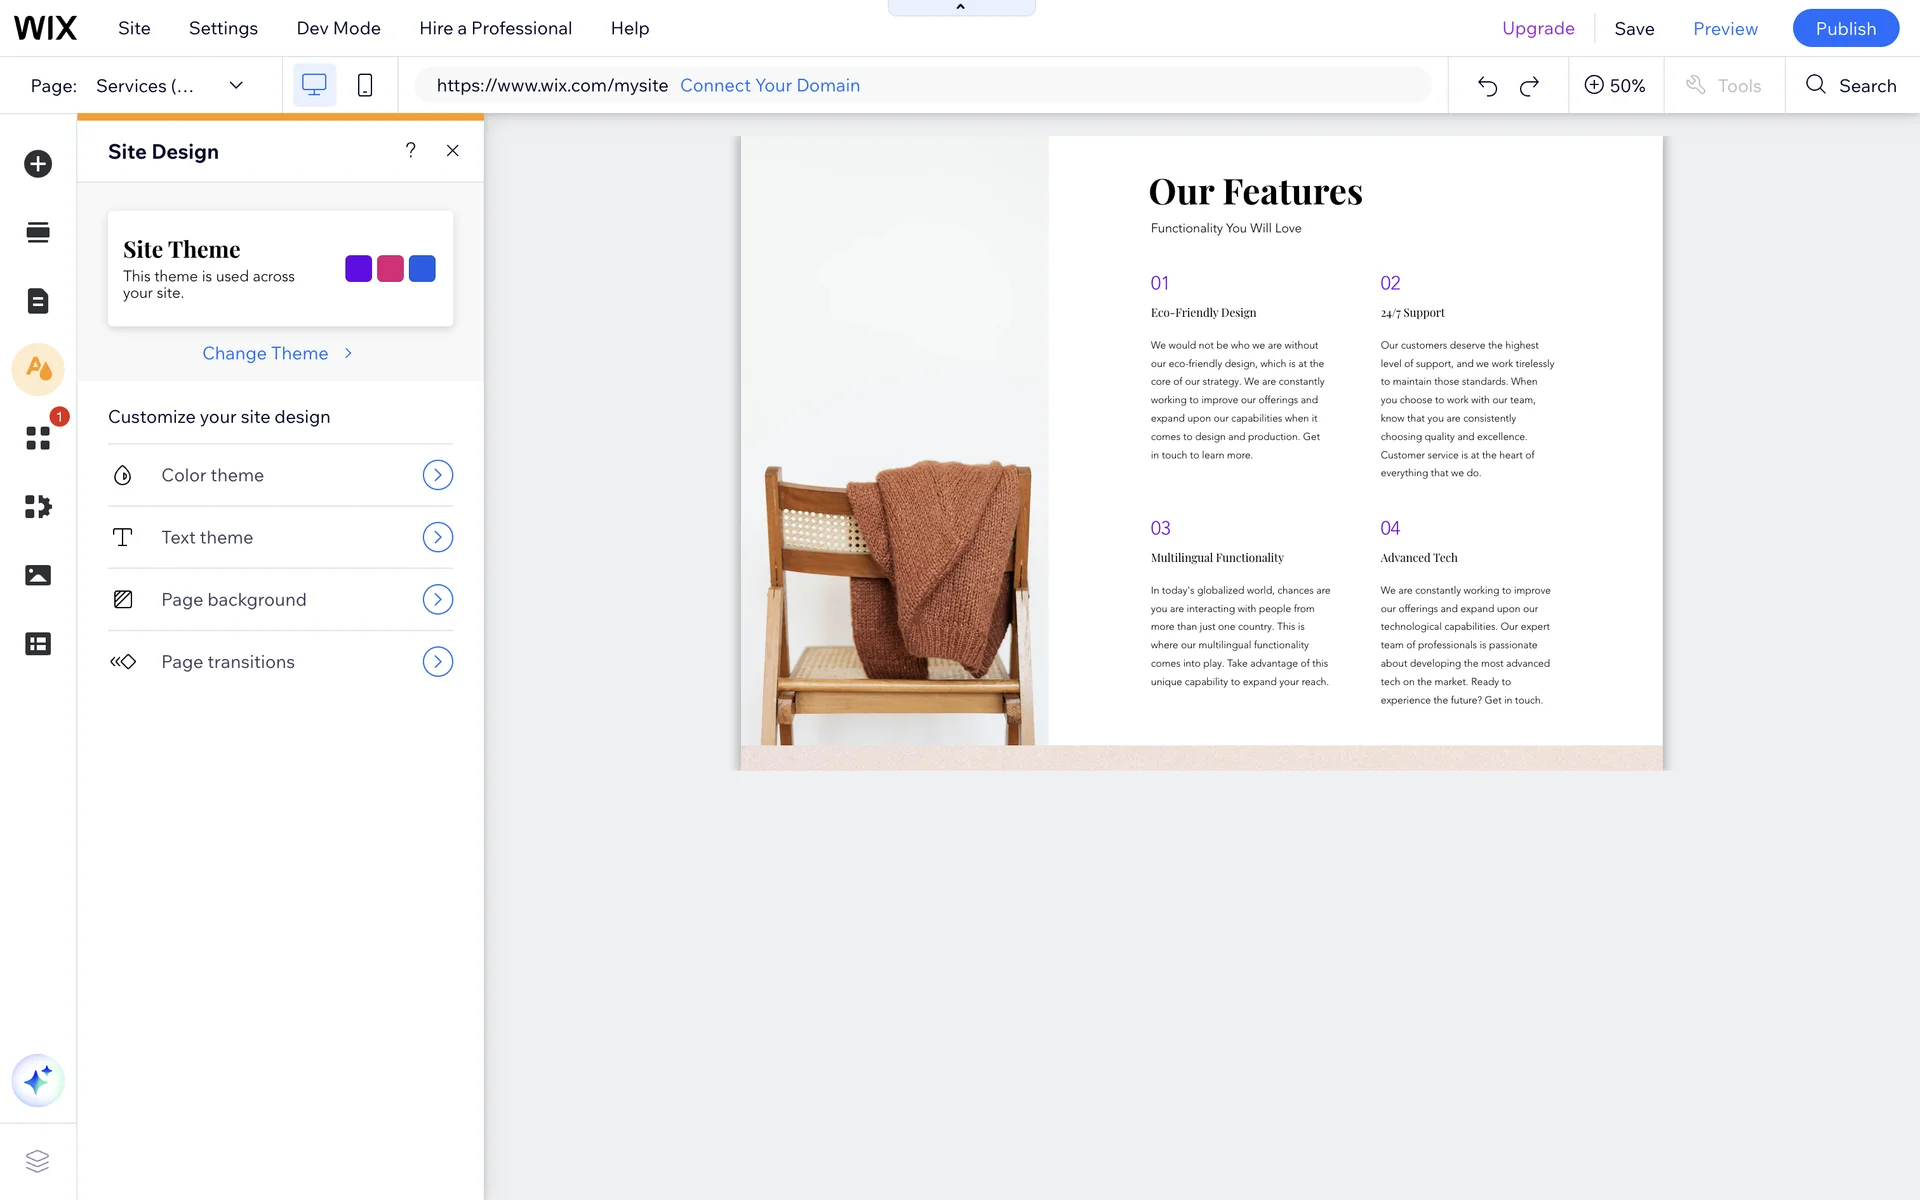This screenshot has width=1920, height=1200.
Task: Click the pink Site Theme color swatch
Action: [390, 268]
